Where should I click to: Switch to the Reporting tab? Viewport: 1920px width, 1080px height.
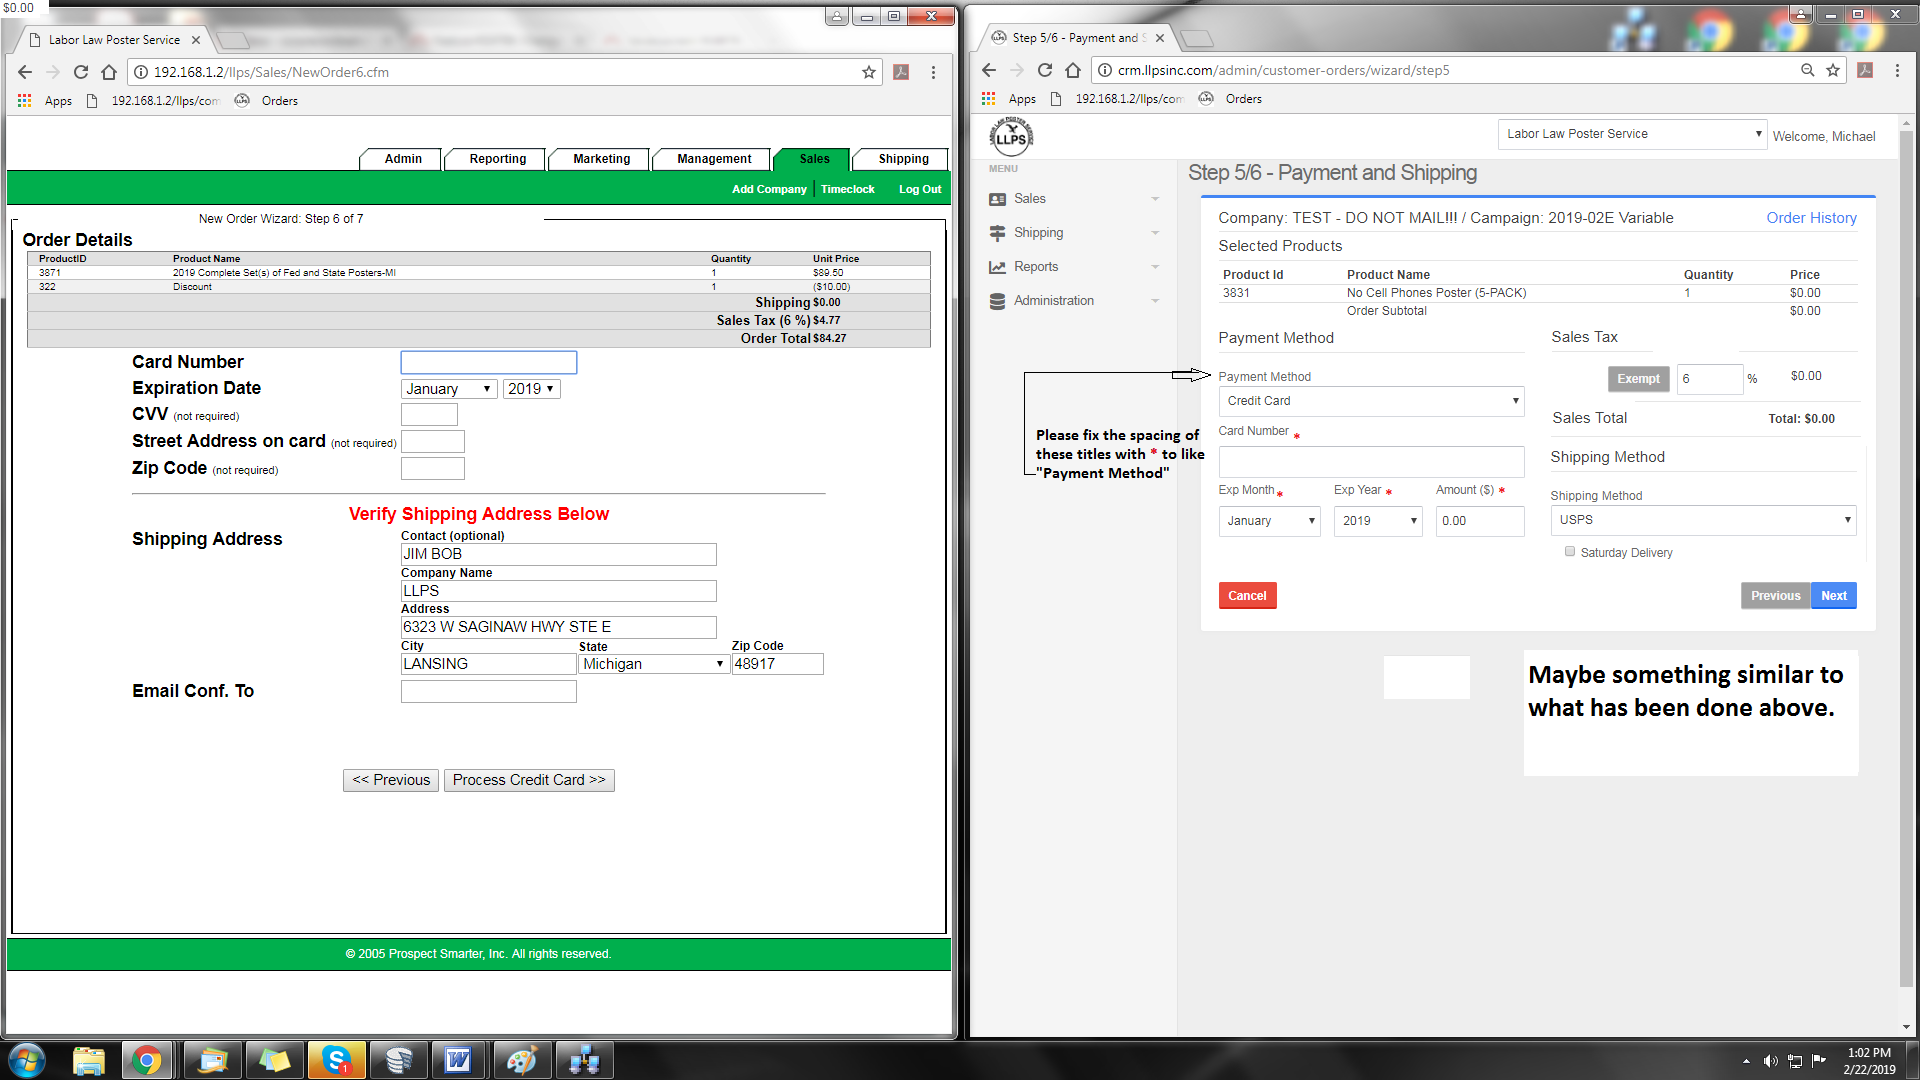[497, 159]
